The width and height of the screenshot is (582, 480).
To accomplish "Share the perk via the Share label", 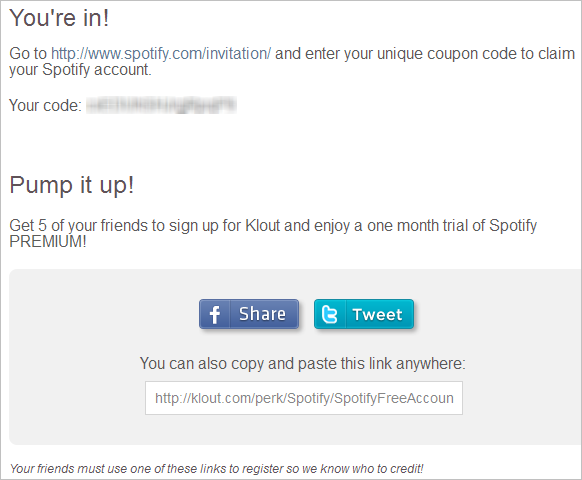I will point(262,314).
